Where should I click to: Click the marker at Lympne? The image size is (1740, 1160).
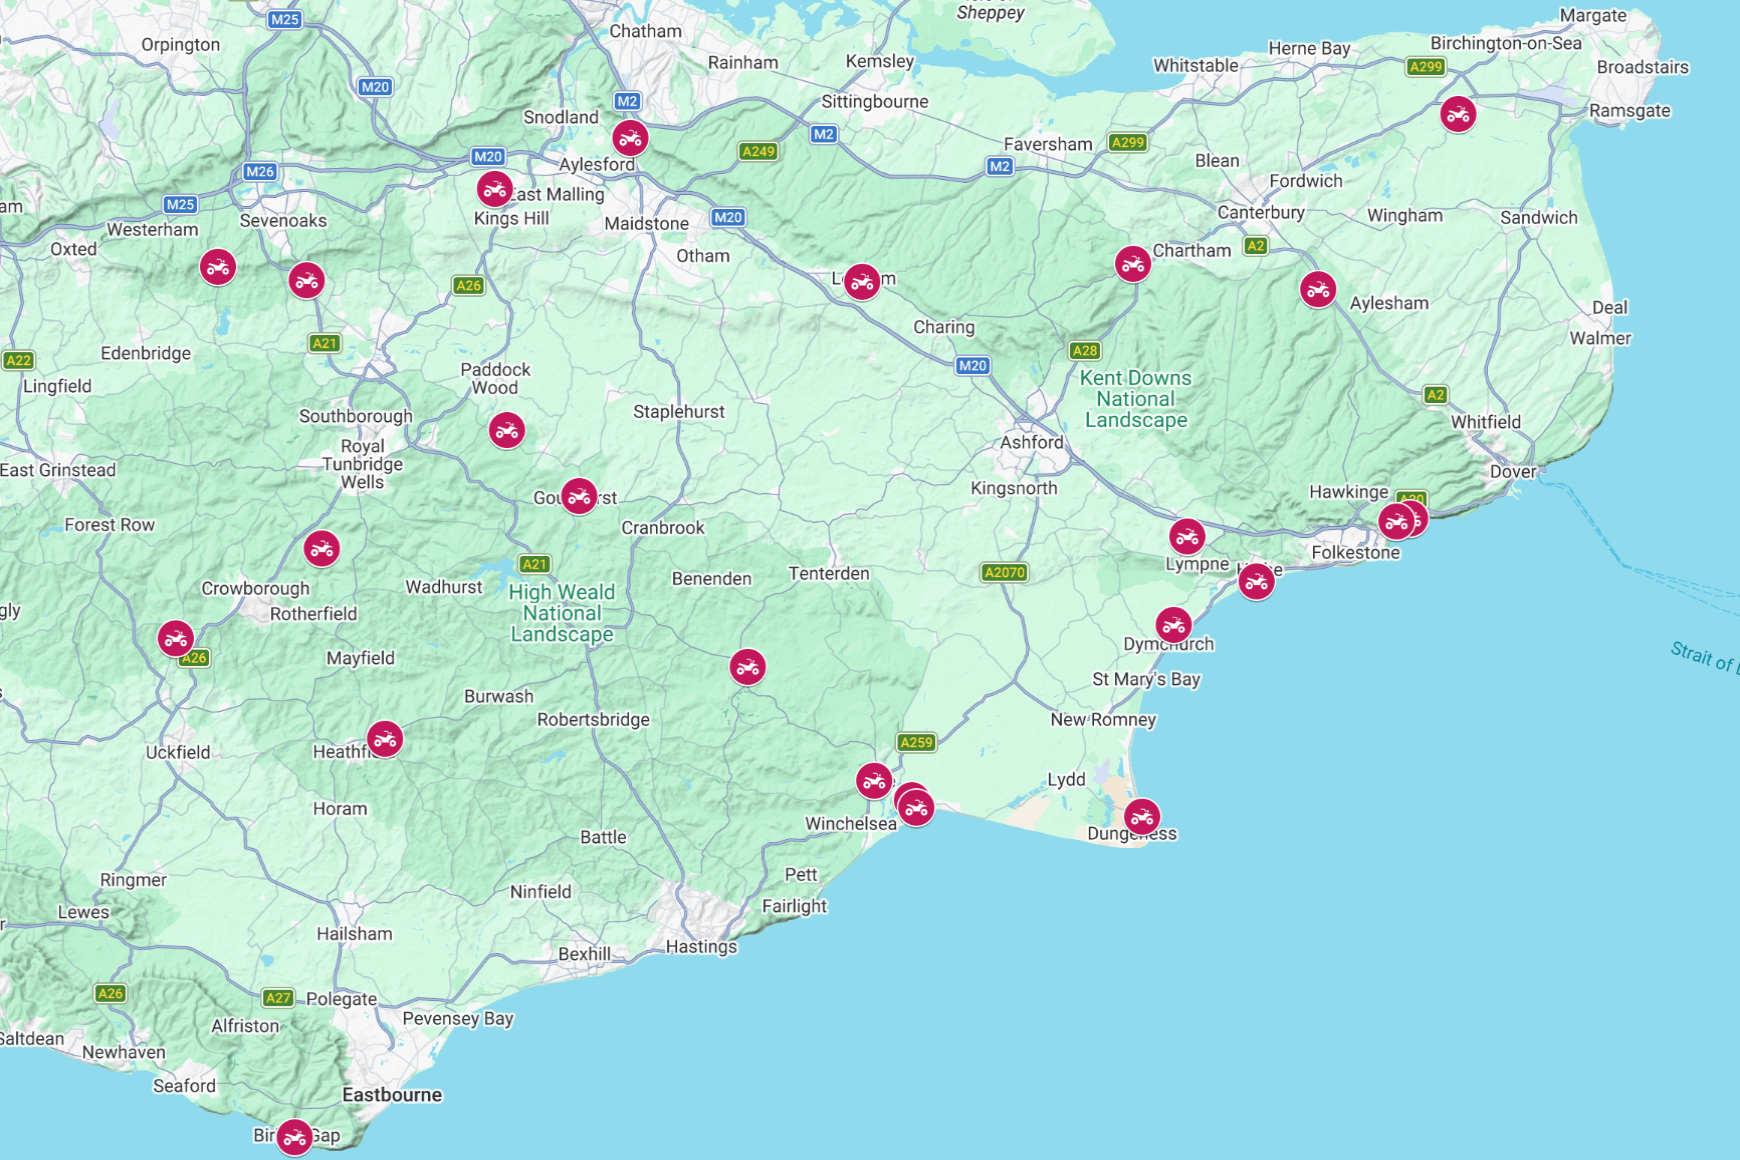click(1187, 536)
